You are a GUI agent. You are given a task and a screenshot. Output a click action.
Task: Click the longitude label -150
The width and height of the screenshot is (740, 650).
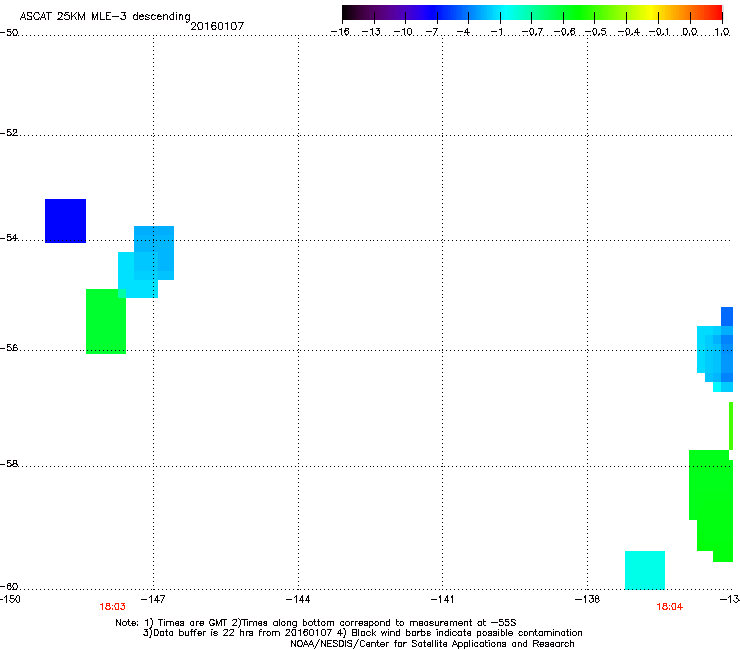10,599
